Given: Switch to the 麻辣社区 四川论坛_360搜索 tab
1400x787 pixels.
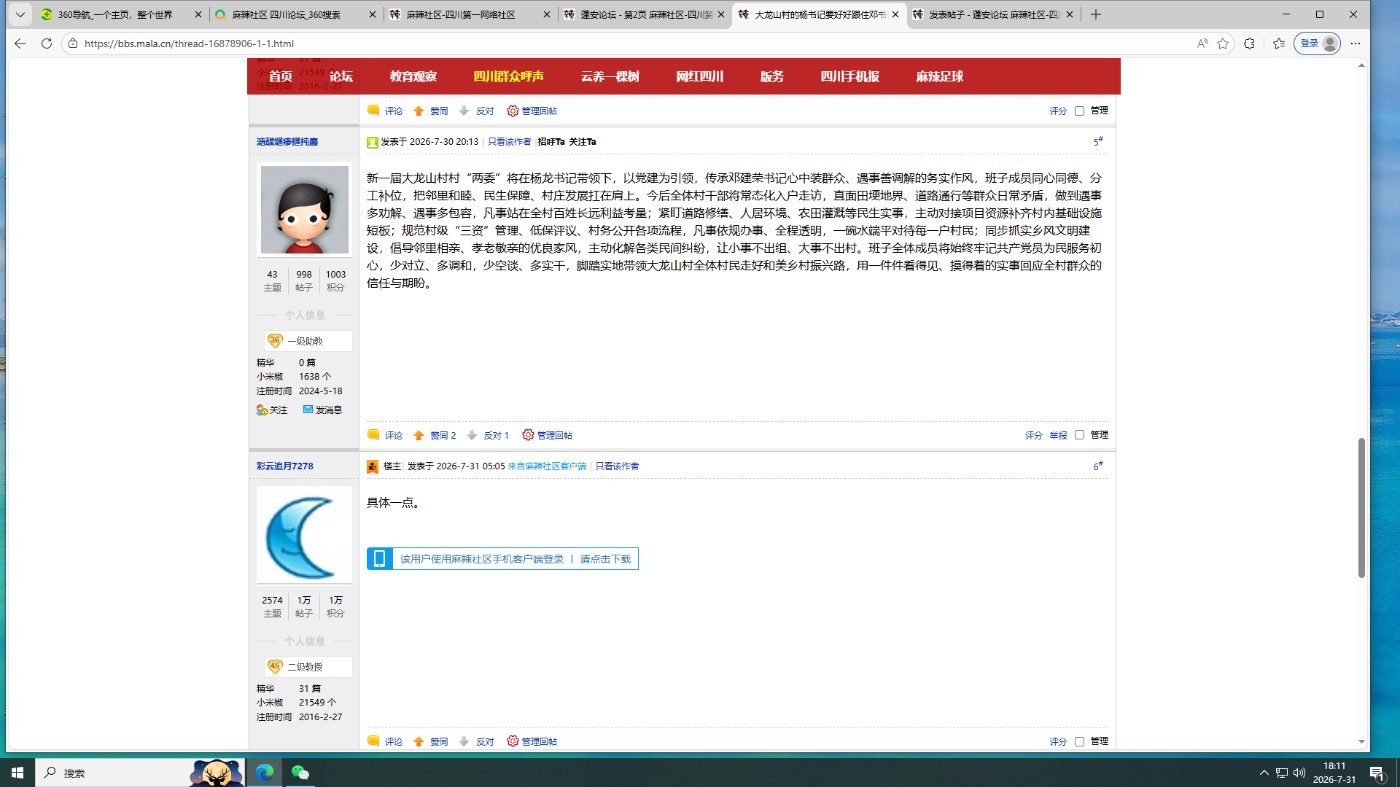Looking at the screenshot, I should [296, 15].
